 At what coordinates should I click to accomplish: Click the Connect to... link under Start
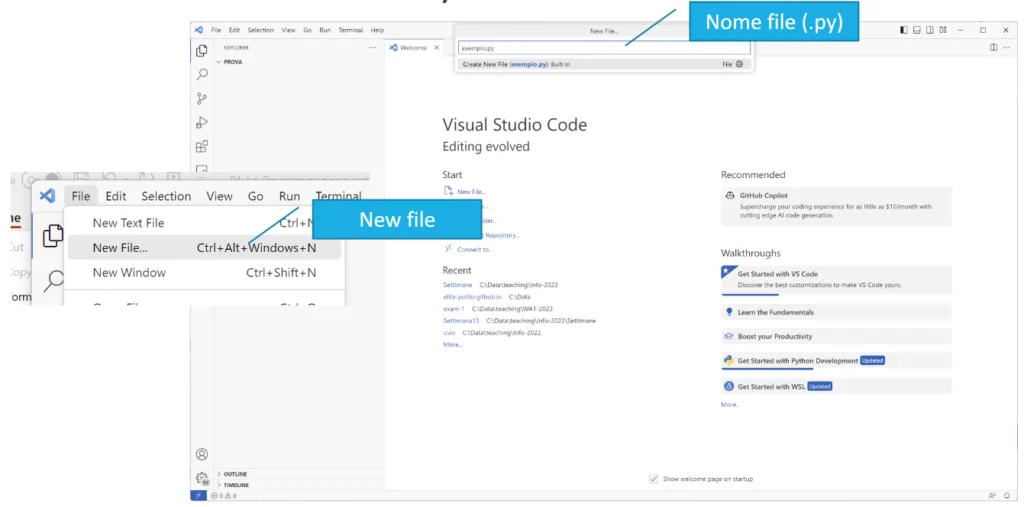tap(468, 249)
